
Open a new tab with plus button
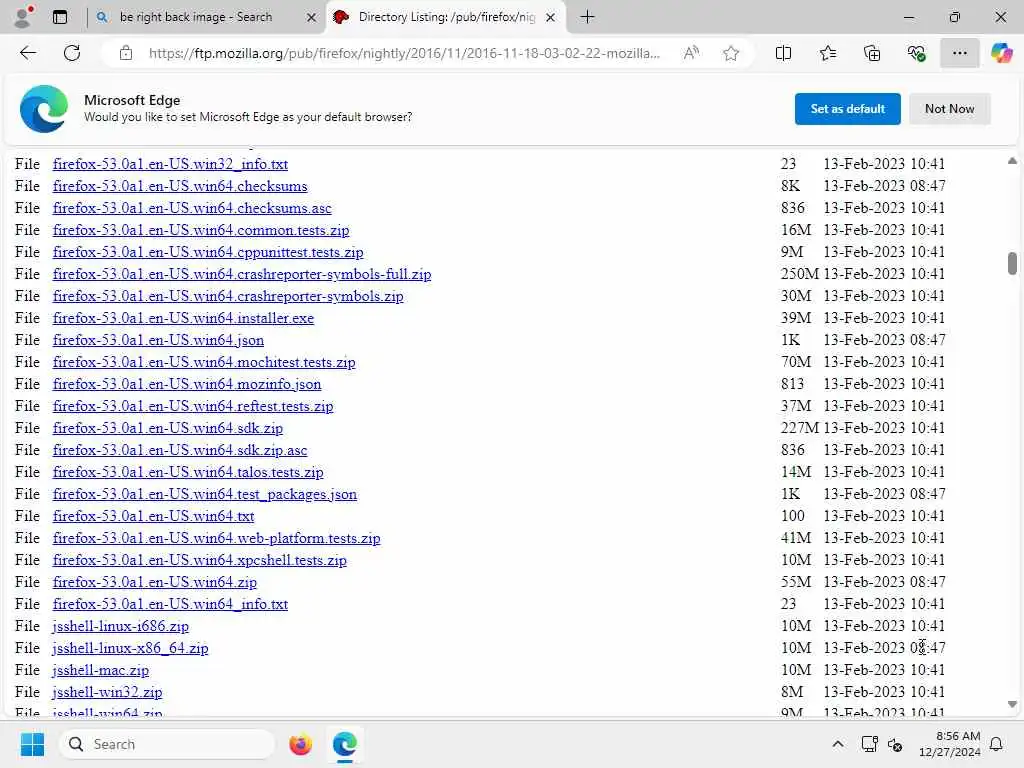pos(587,17)
